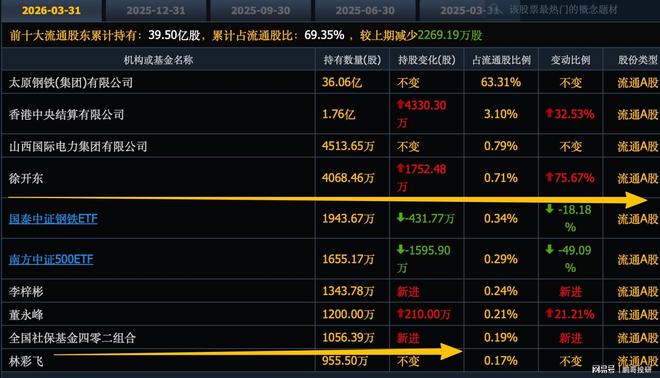Image resolution: width=660 pixels, height=378 pixels.
Task: Click the 0.17% float share ratio
Action: click(501, 361)
